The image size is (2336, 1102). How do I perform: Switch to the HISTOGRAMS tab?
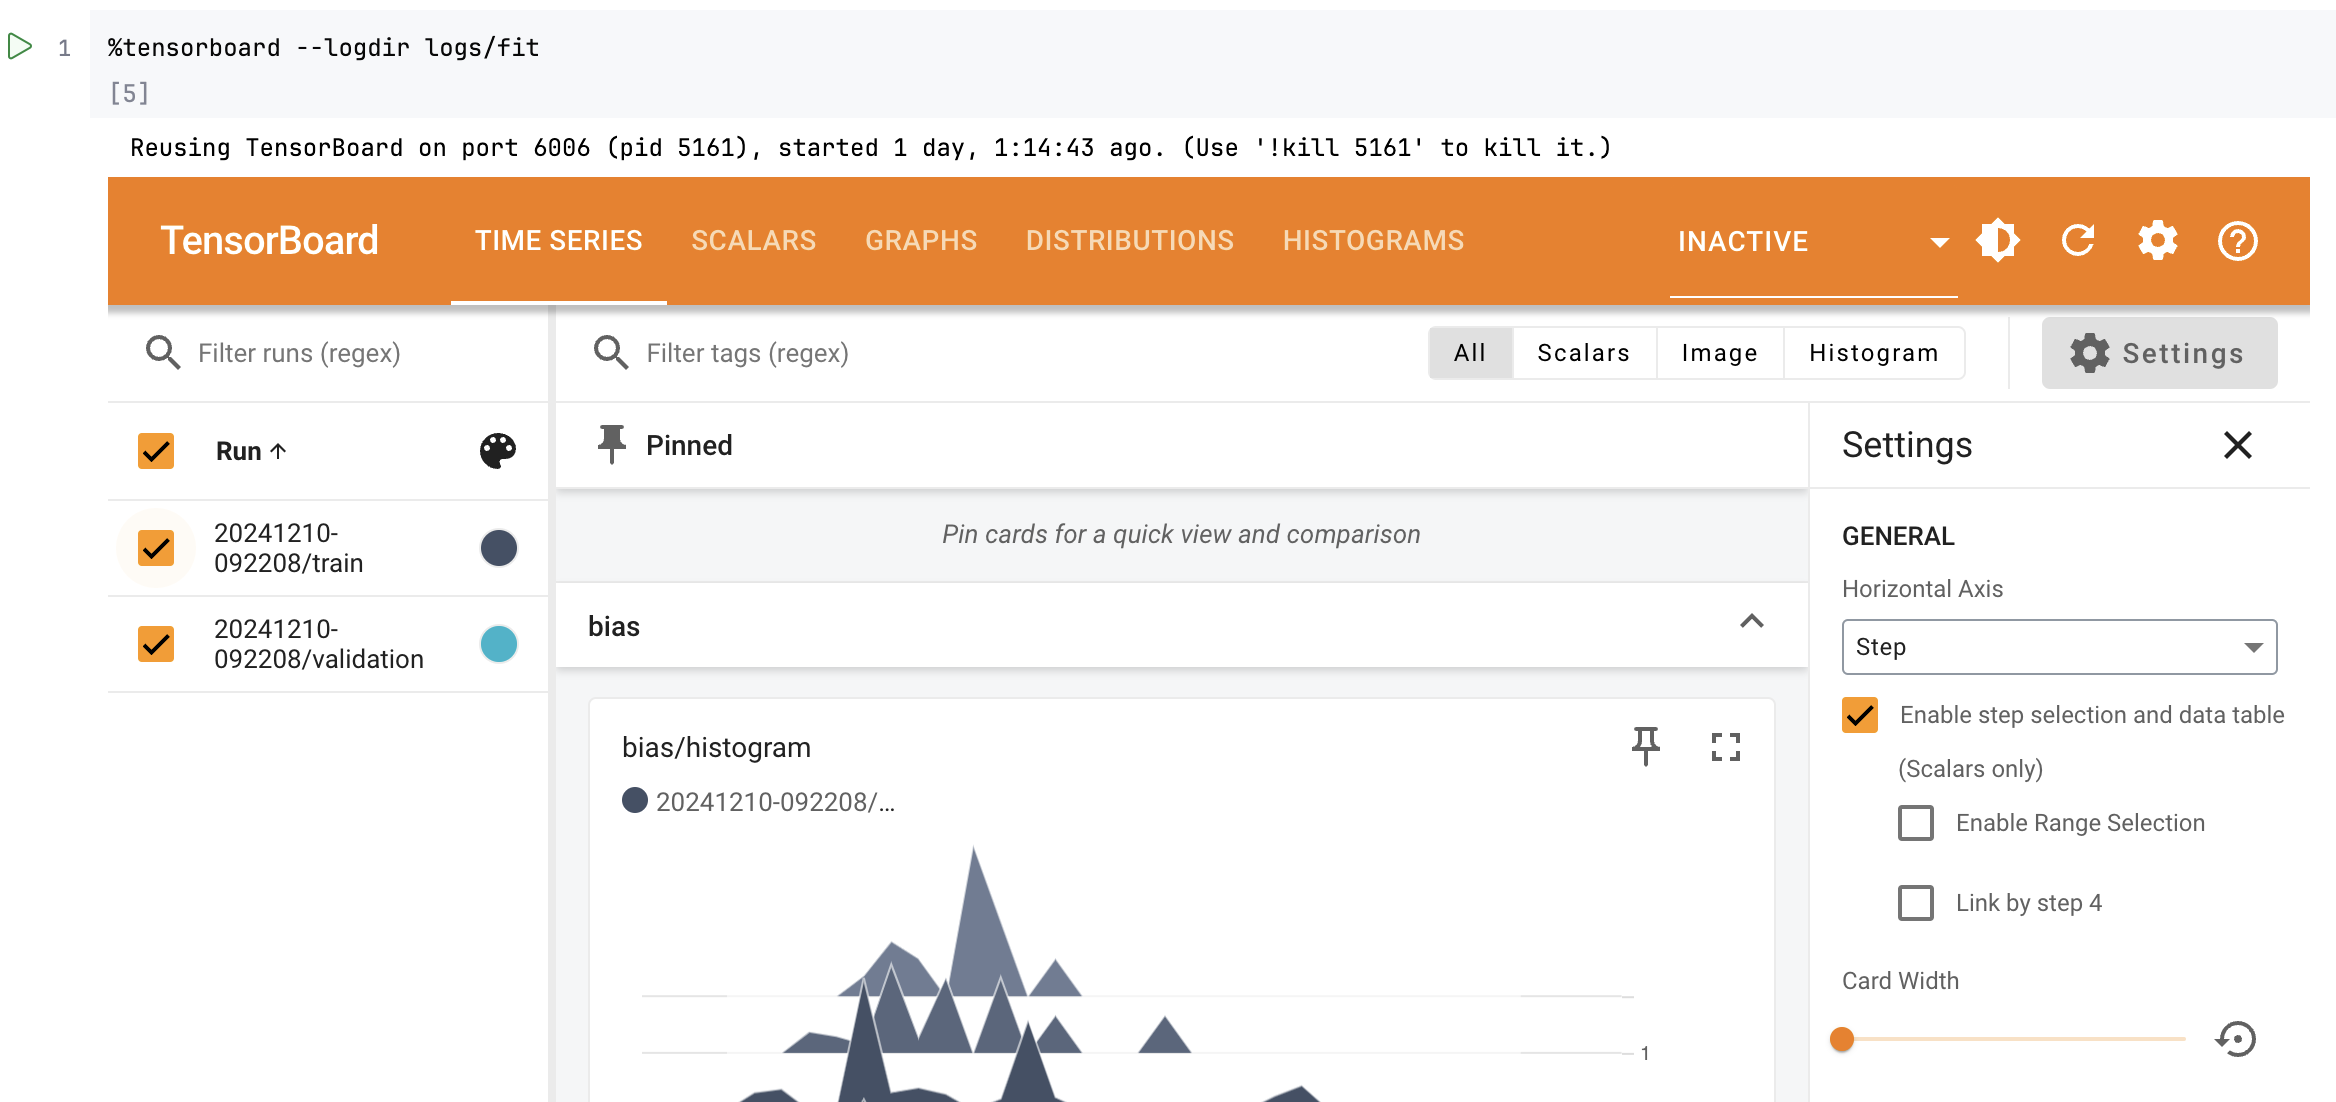click(1373, 241)
